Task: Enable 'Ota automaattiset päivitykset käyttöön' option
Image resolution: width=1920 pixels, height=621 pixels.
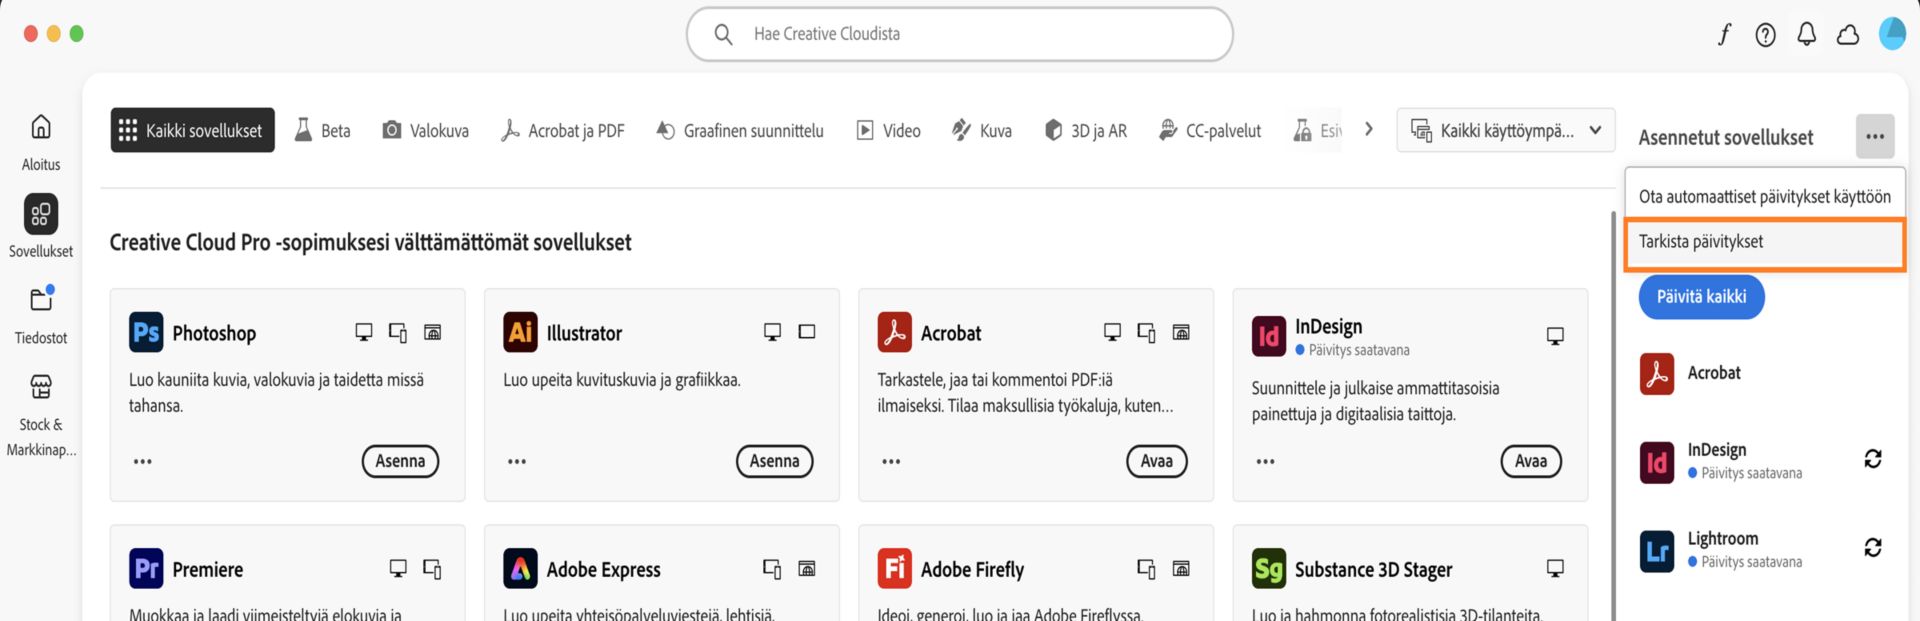Action: pyautogui.click(x=1764, y=197)
